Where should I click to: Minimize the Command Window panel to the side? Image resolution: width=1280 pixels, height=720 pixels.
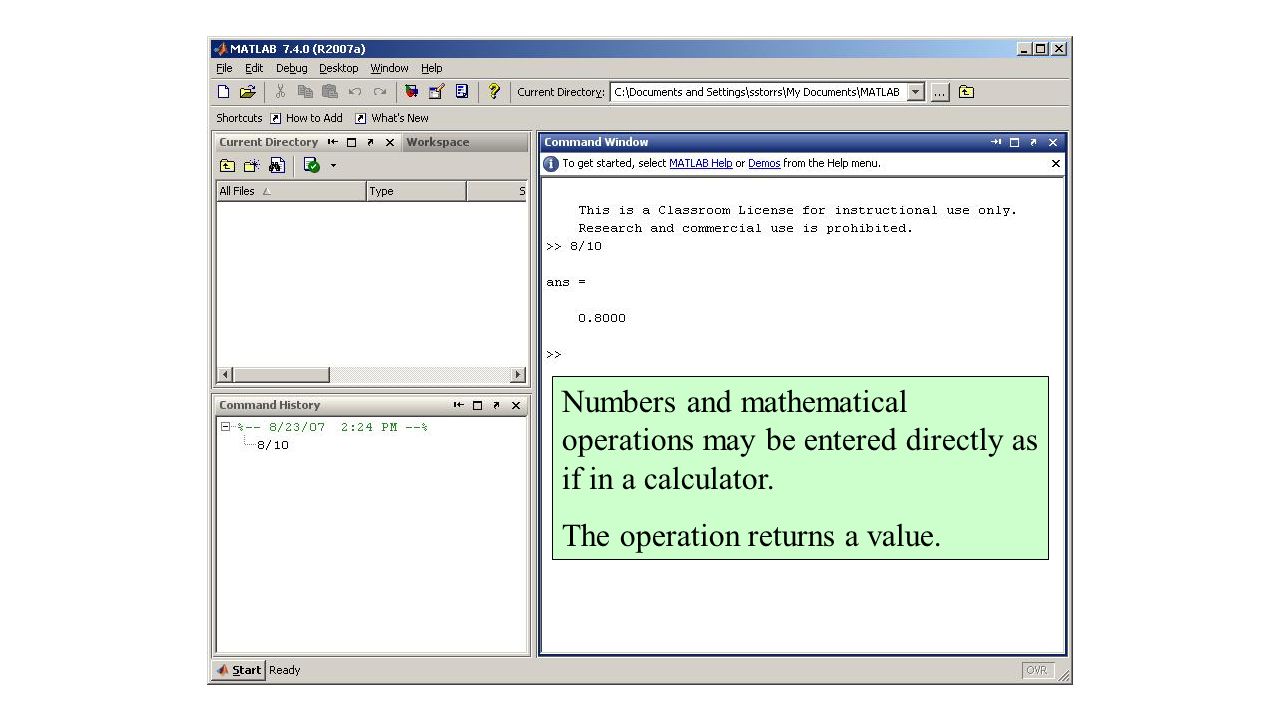(996, 142)
